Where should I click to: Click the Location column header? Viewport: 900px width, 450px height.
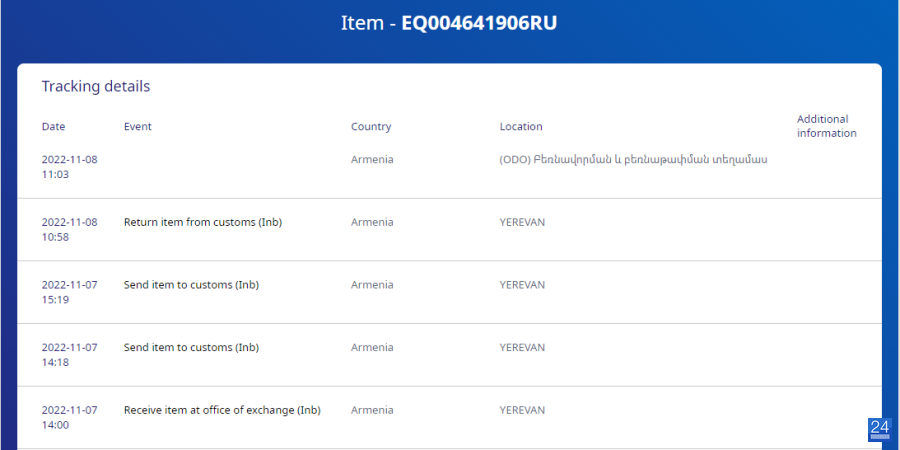pos(521,126)
